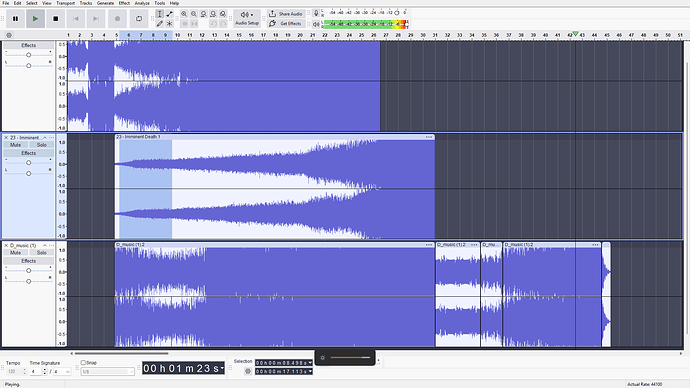Zoom in on the waveform

coord(184,14)
